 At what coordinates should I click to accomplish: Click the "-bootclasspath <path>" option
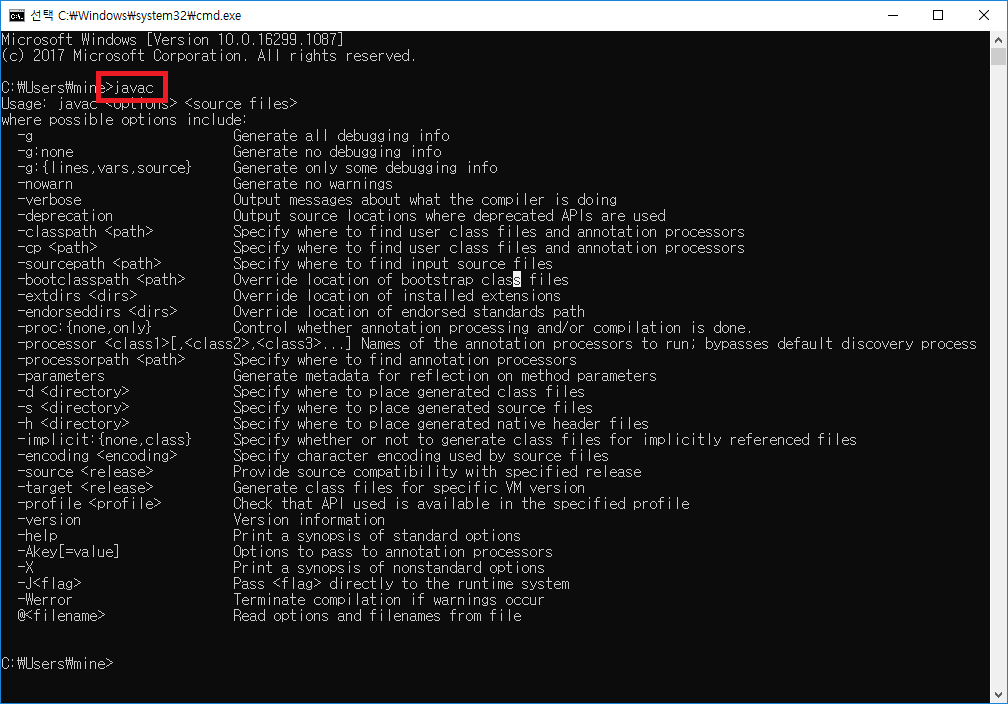tap(102, 280)
